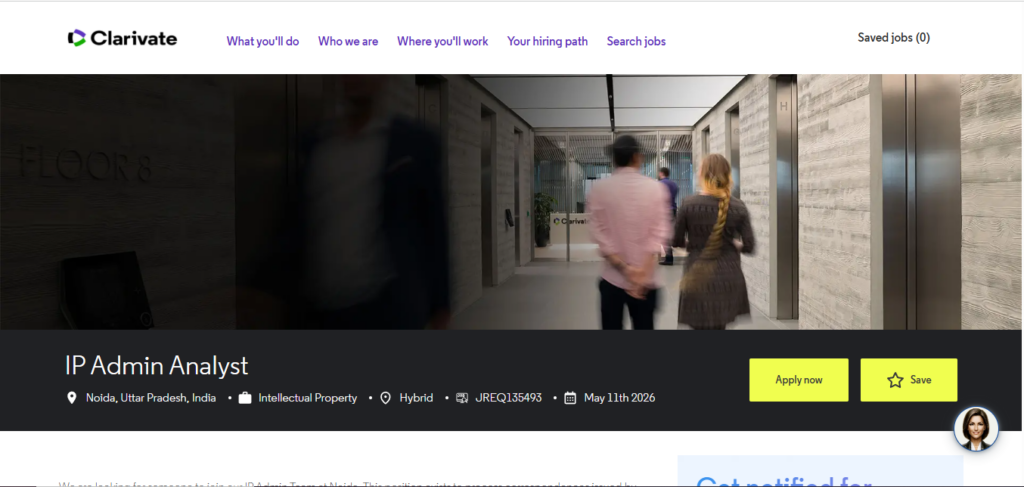
Task: Click the Clarivate logo
Action: (122, 39)
